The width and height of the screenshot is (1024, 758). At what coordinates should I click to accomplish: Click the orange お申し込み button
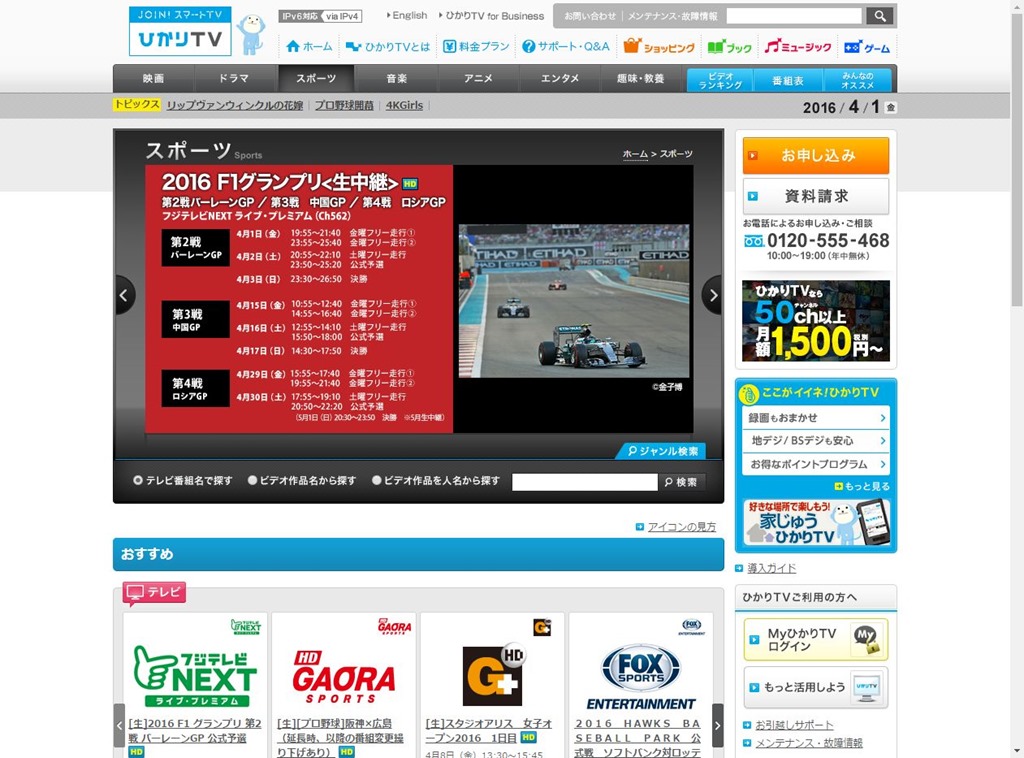[x=816, y=155]
